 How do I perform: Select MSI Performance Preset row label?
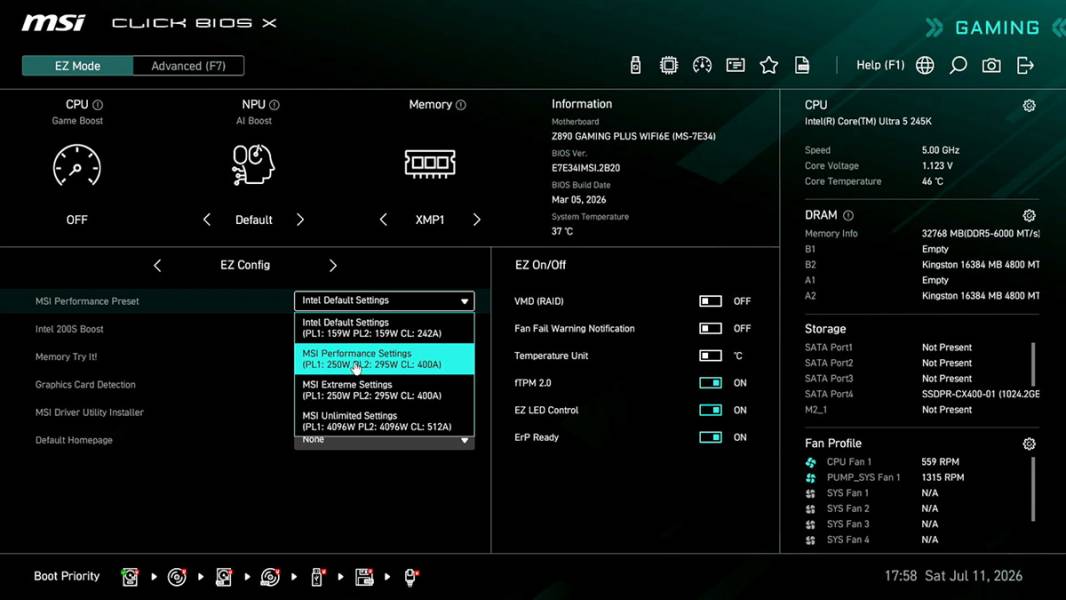[x=87, y=301]
